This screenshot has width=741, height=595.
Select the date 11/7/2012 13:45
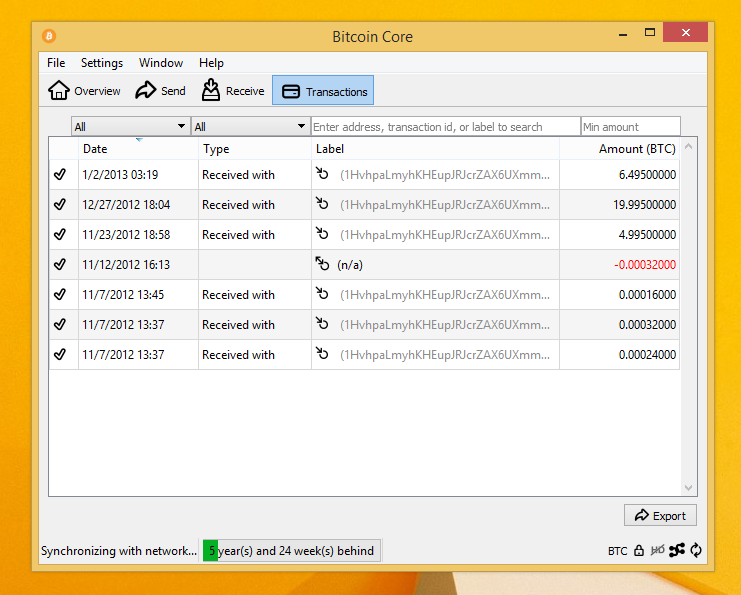tap(123, 295)
